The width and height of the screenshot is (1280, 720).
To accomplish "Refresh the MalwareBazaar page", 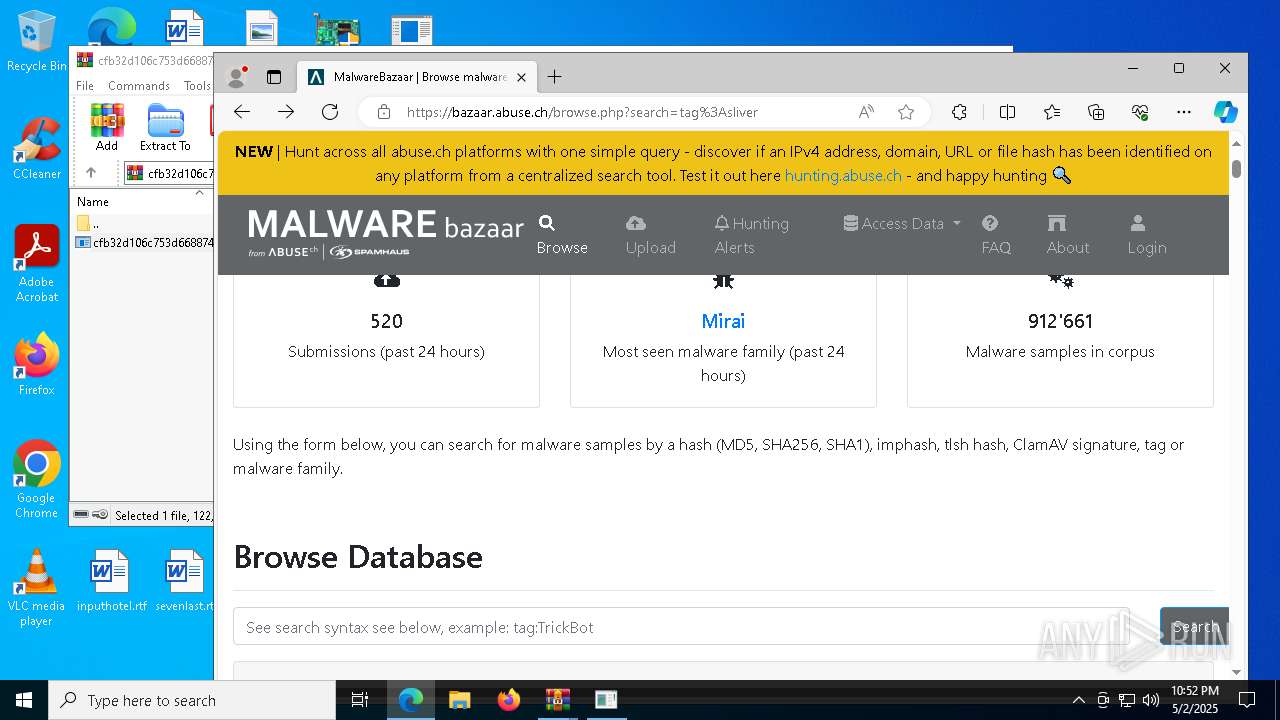I will 330,112.
